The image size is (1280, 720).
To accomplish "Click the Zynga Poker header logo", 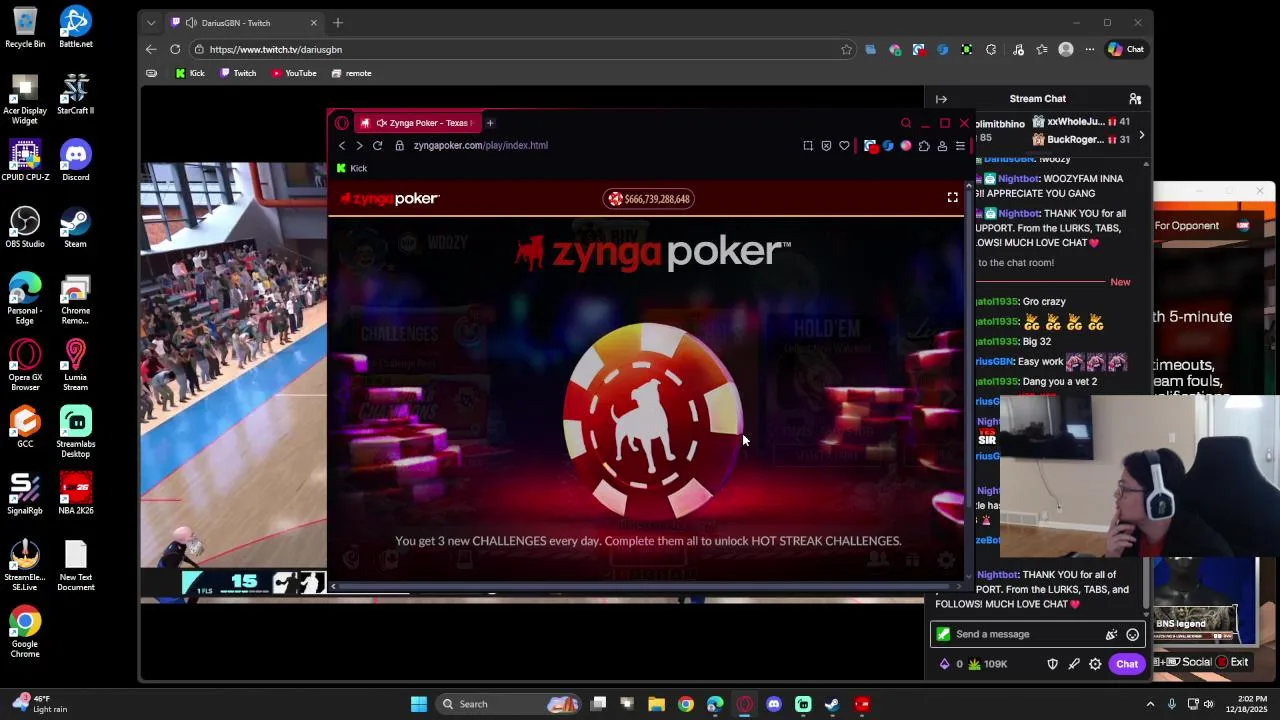I will click(390, 199).
